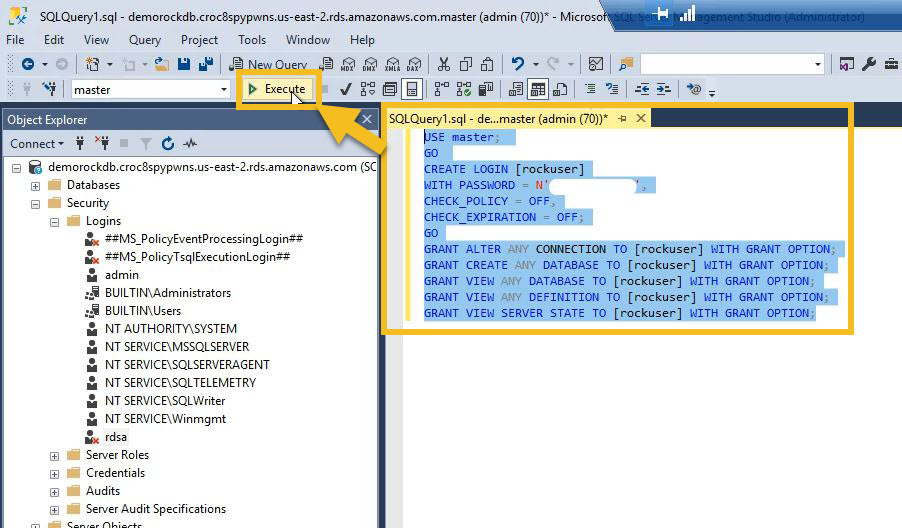Click the Copy icon in toolbar
902x528 pixels.
click(x=465, y=64)
